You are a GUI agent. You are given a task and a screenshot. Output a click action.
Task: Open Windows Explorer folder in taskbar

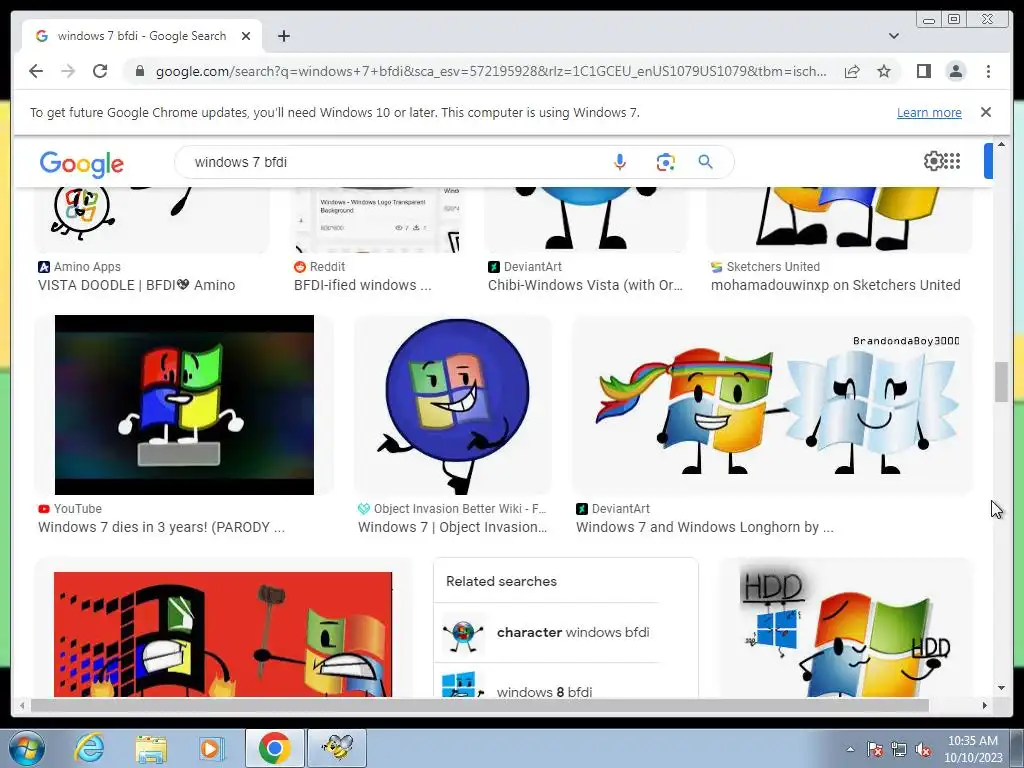150,748
